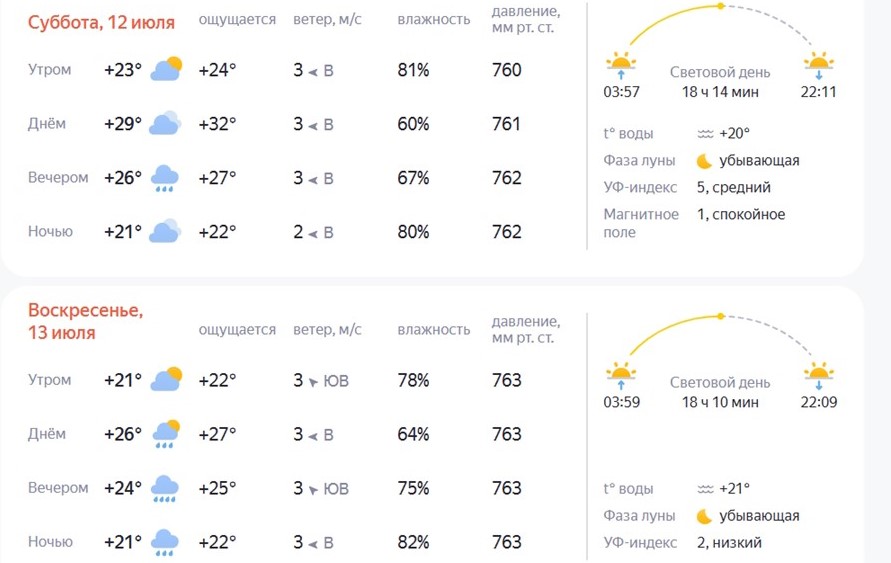Click Saturday night cloudy icon
The image size is (891, 563).
click(x=165, y=231)
